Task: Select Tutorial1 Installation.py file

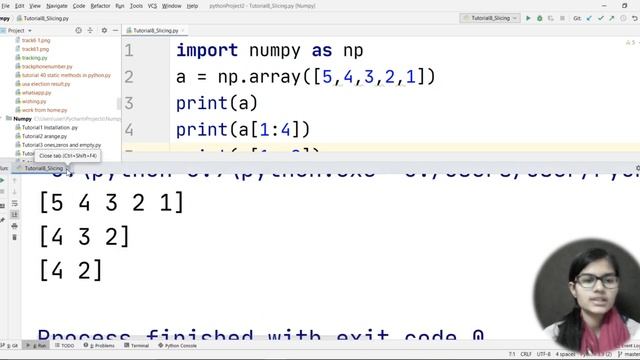Action: pos(47,127)
